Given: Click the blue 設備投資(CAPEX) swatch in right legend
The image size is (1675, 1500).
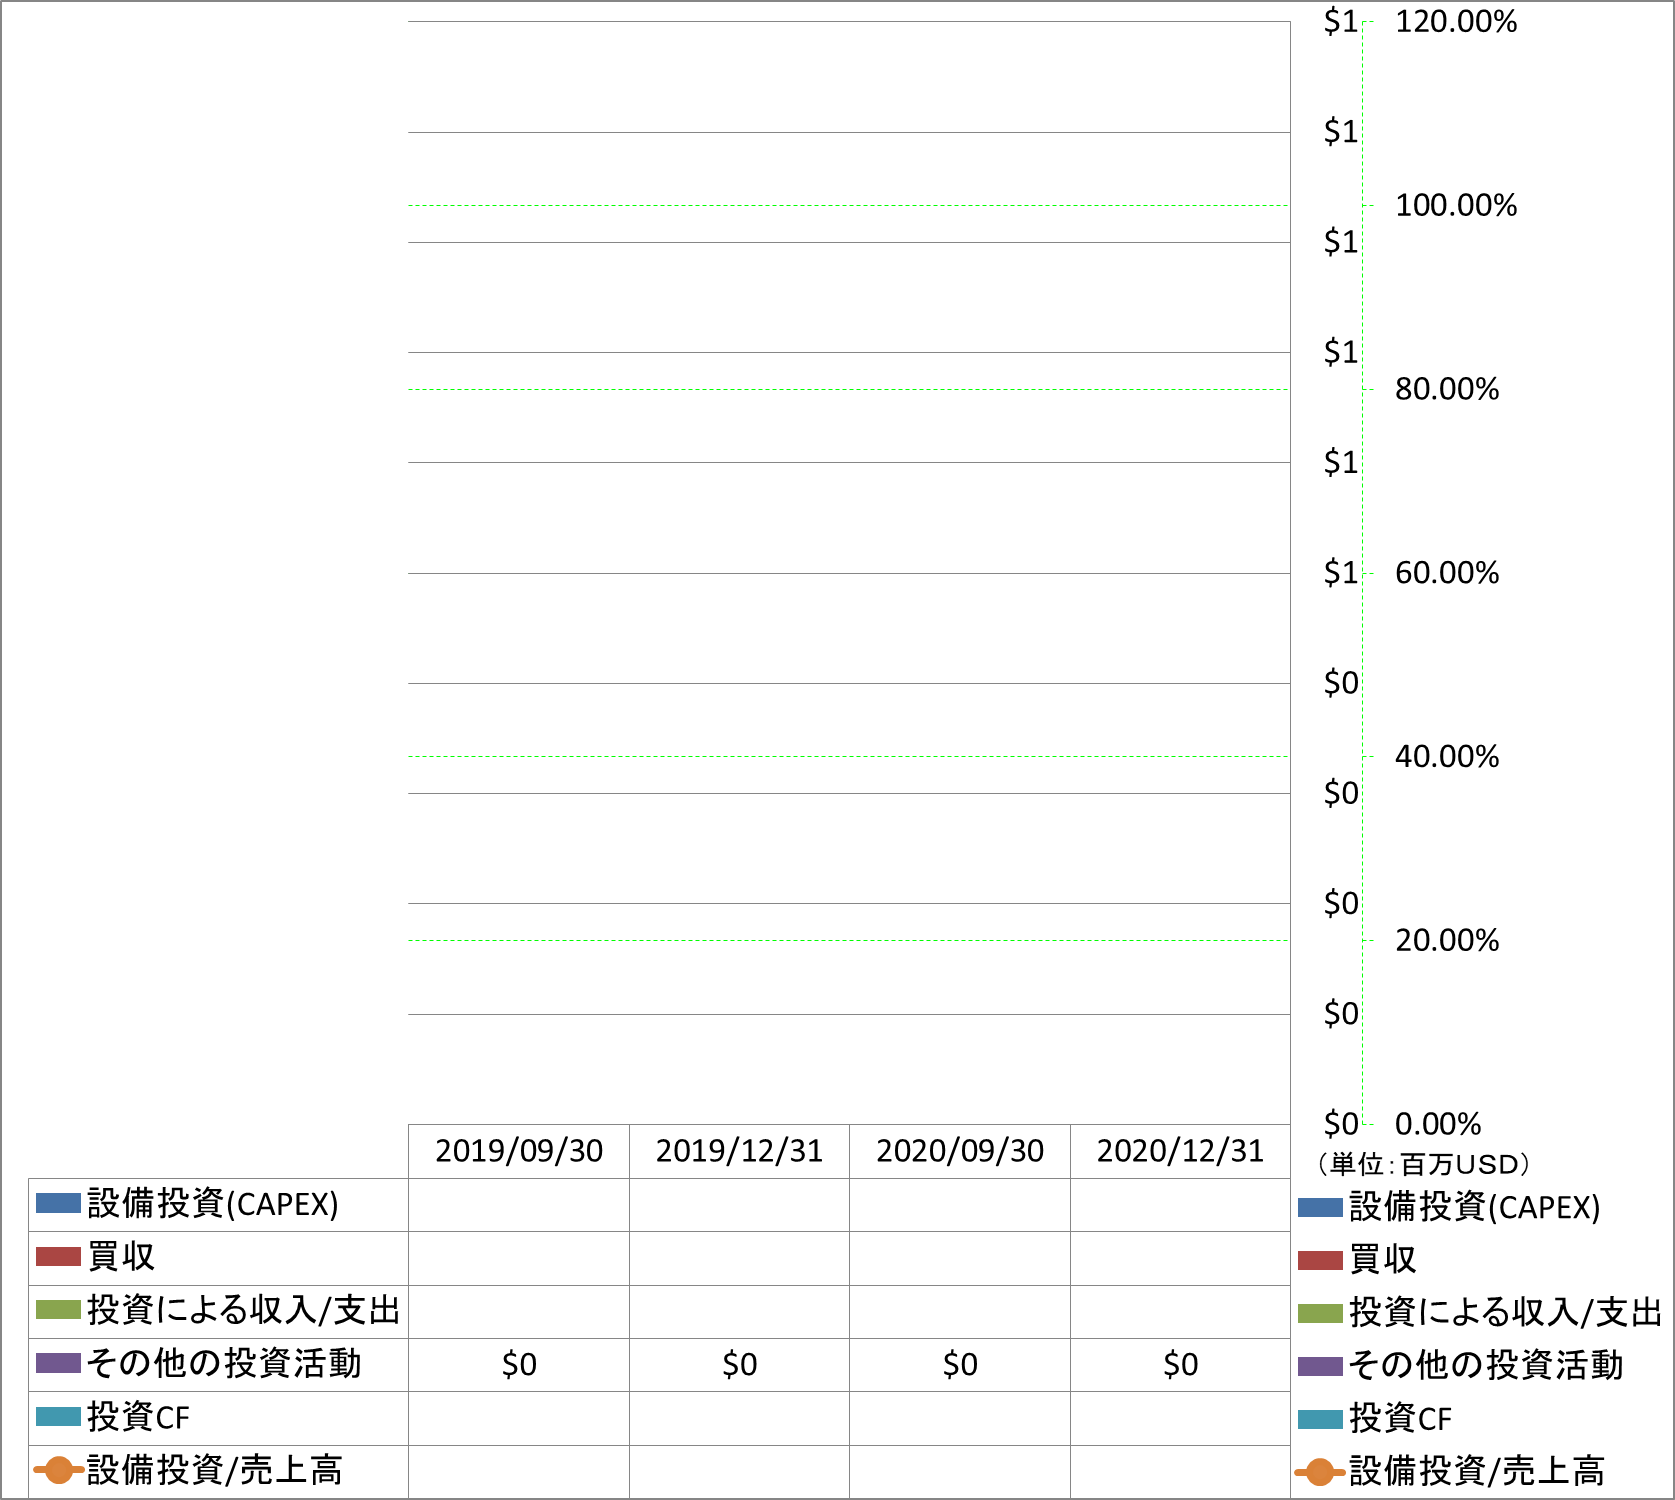Looking at the screenshot, I should 1320,1207.
